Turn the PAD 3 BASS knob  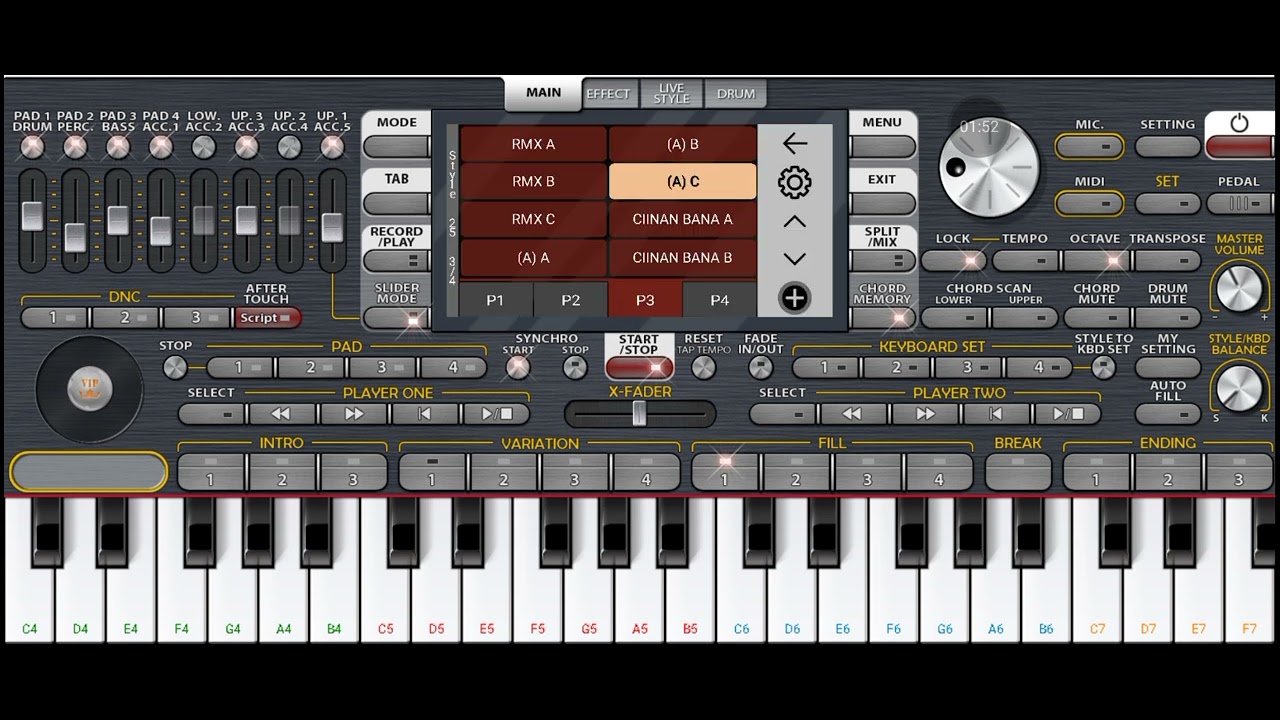pos(118,147)
